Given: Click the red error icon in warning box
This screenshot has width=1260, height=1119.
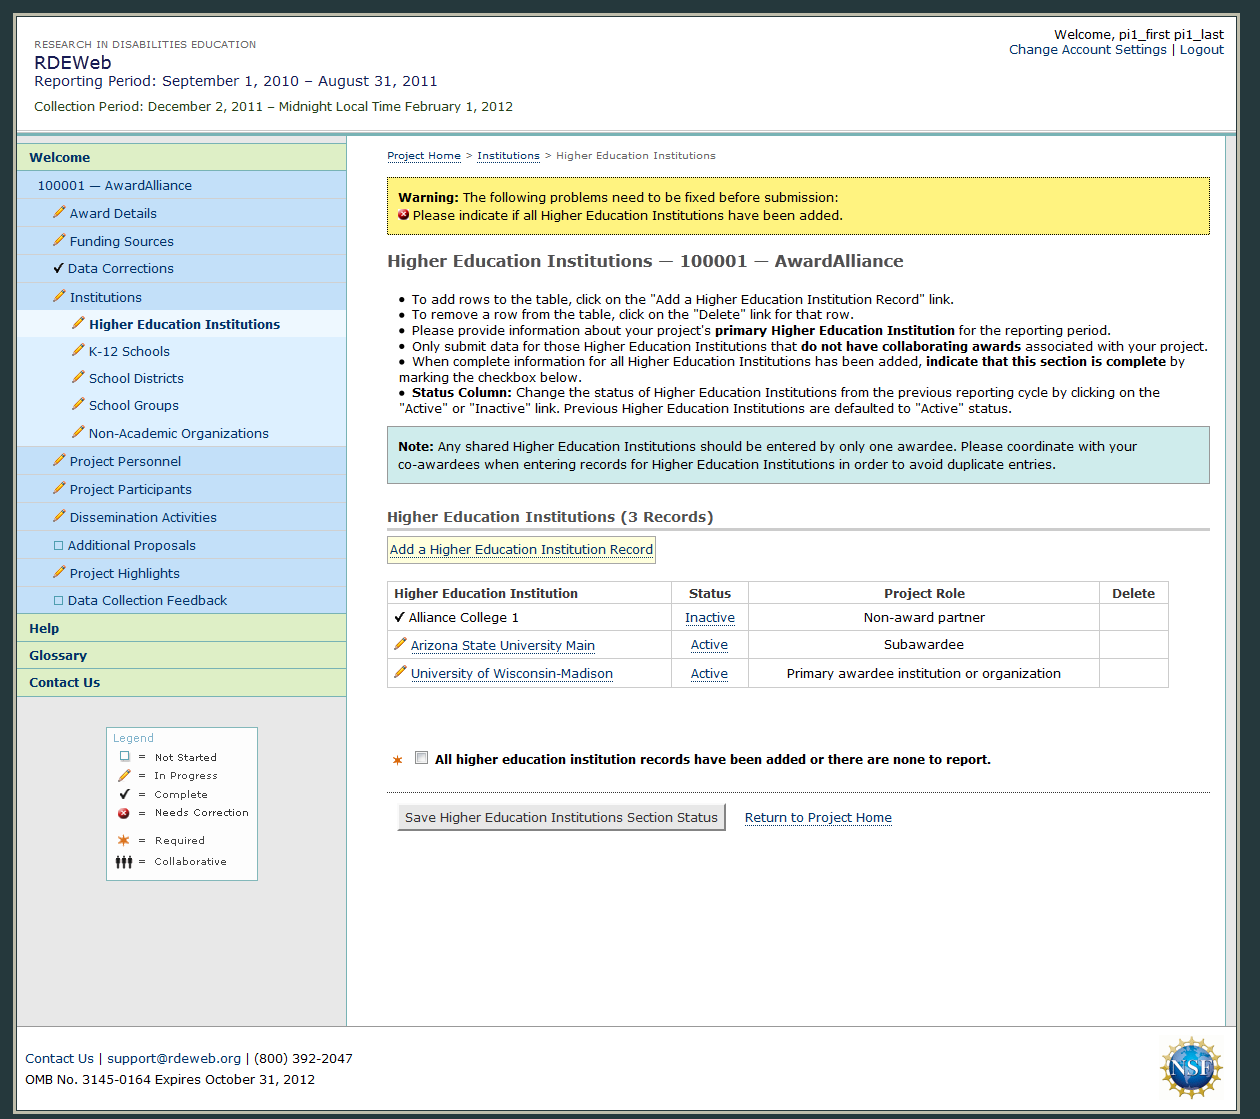Looking at the screenshot, I should (x=404, y=215).
